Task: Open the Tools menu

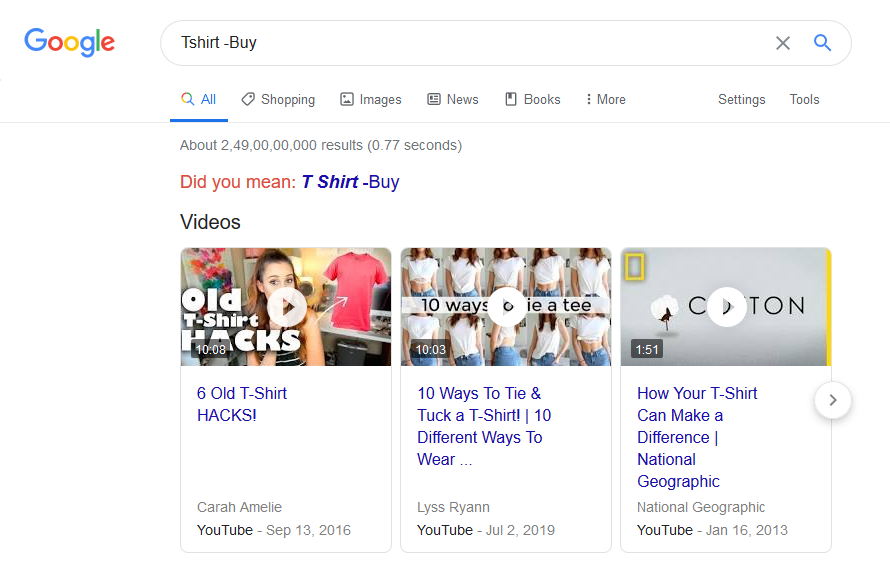Action: (x=804, y=100)
